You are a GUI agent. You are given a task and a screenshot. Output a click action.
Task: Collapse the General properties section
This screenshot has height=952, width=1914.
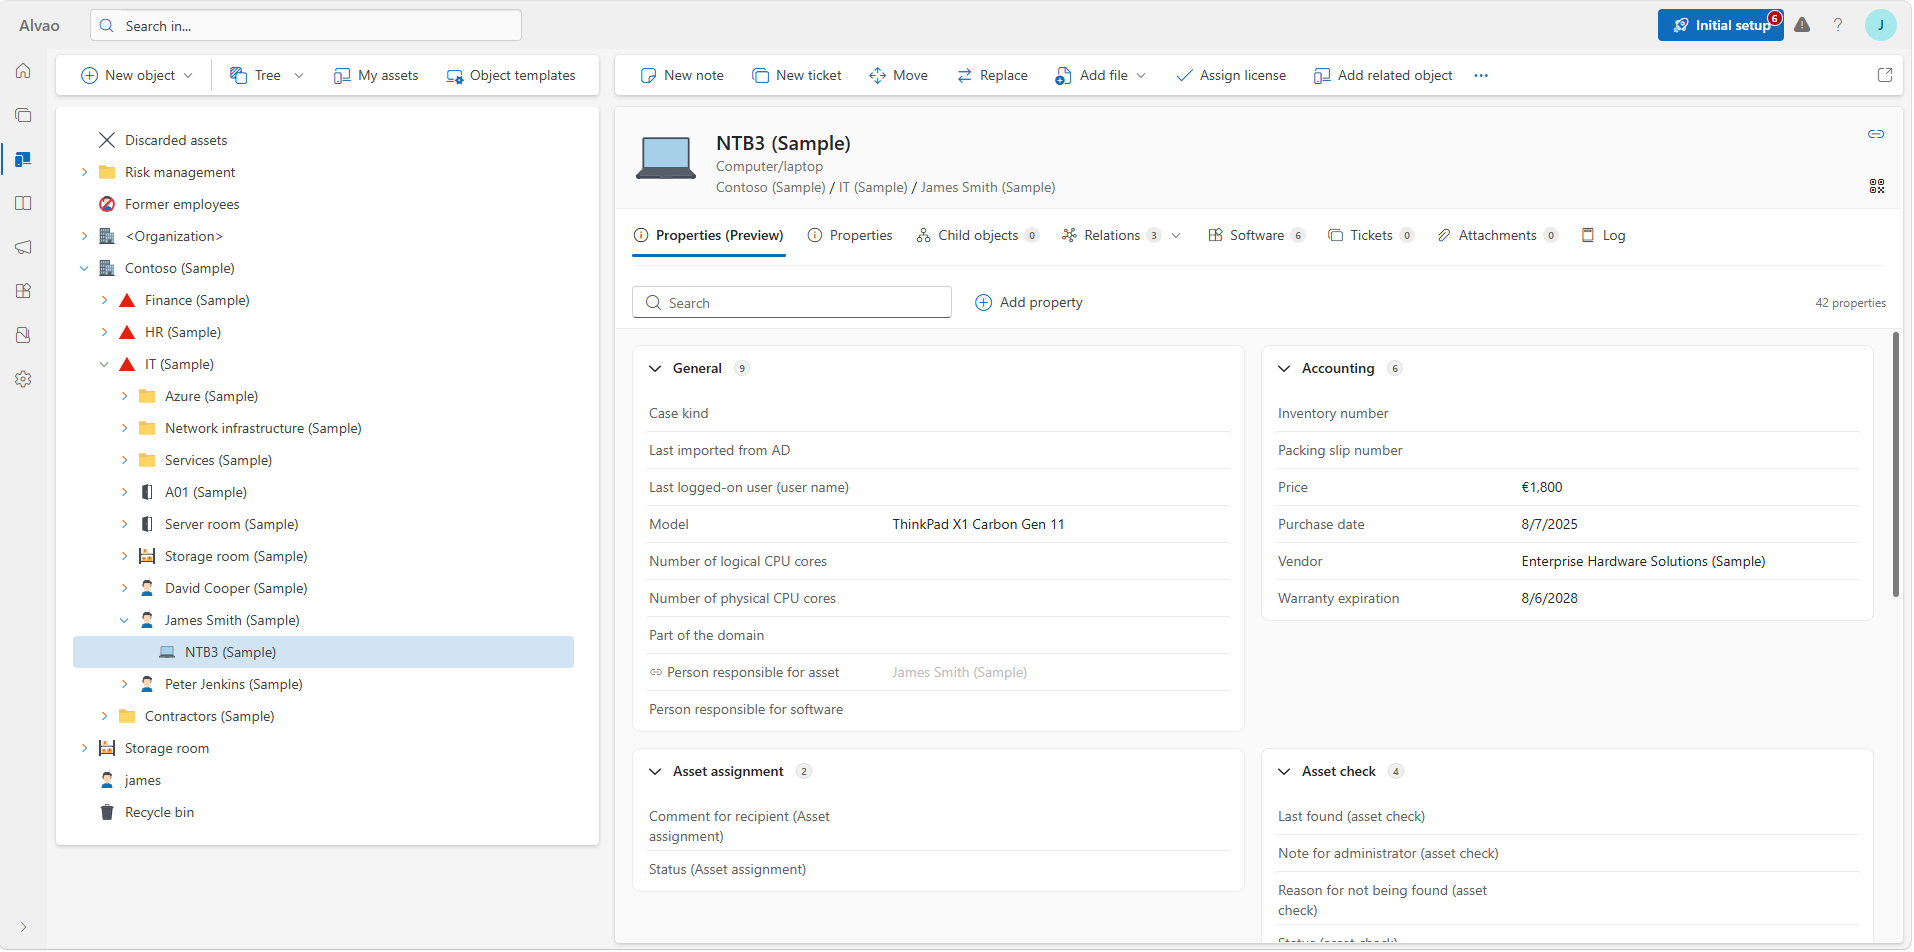click(x=655, y=369)
